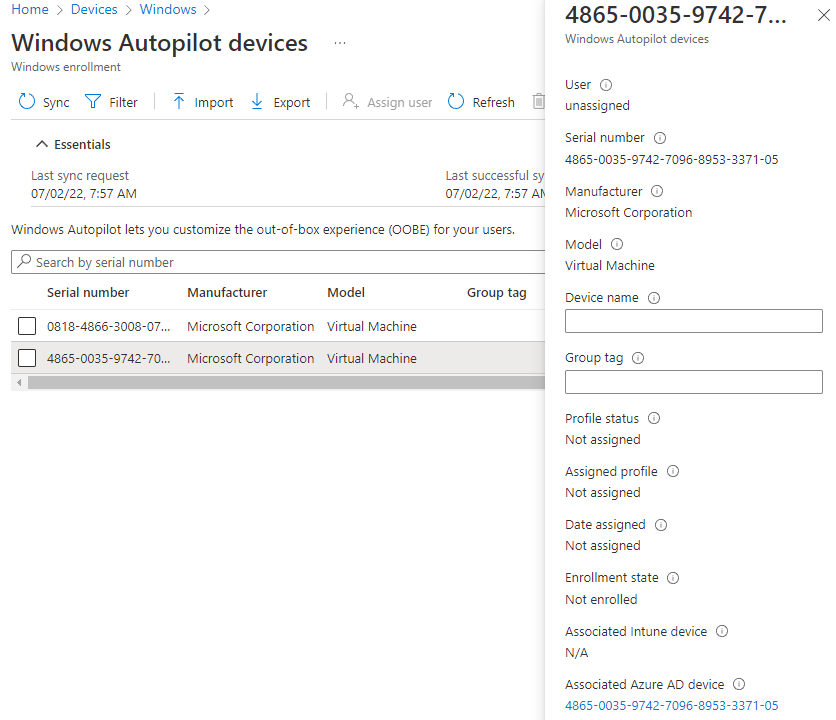
Task: Click the Assign user person icon
Action: pyautogui.click(x=350, y=101)
